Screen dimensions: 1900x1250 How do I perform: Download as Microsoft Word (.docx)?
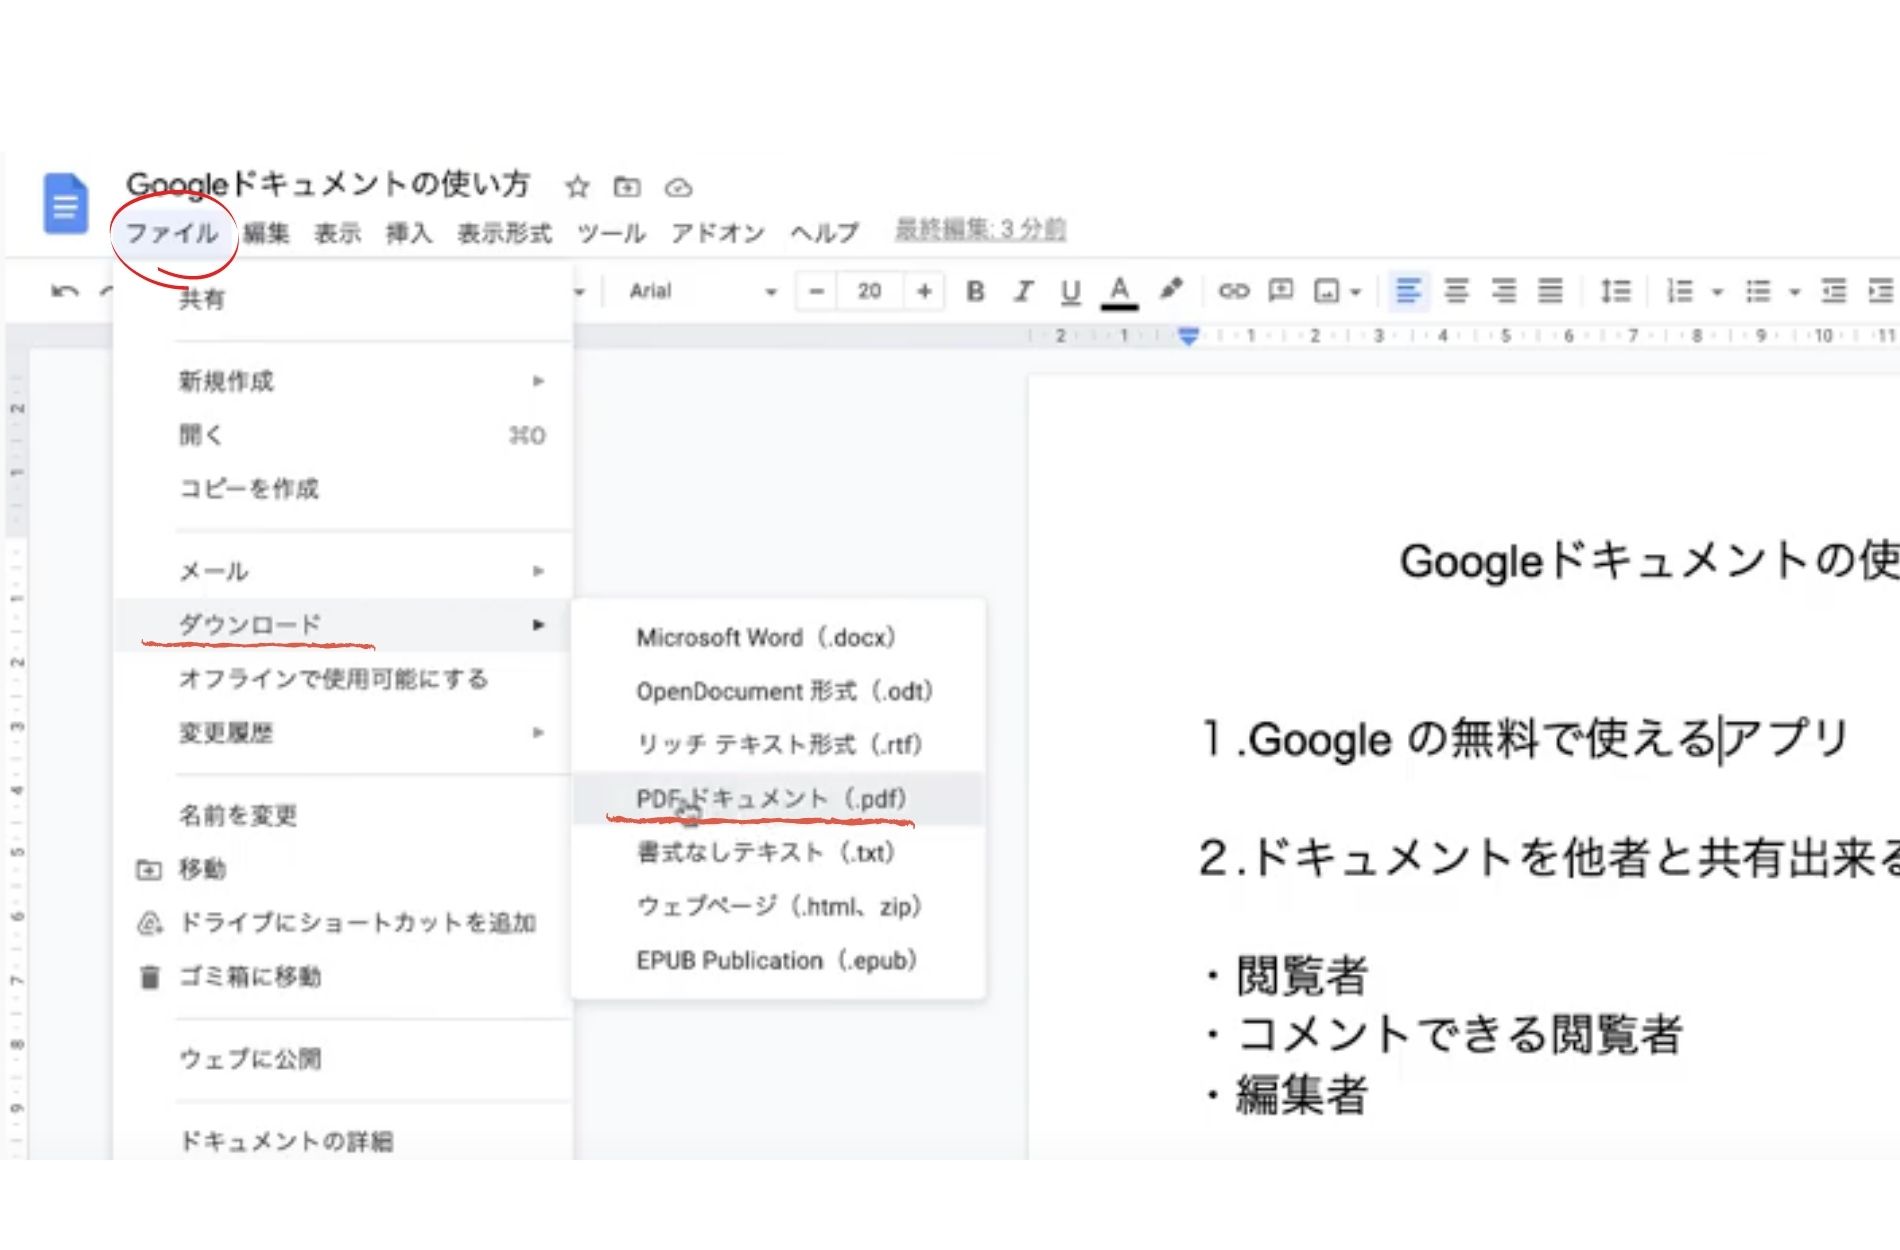tap(779, 637)
